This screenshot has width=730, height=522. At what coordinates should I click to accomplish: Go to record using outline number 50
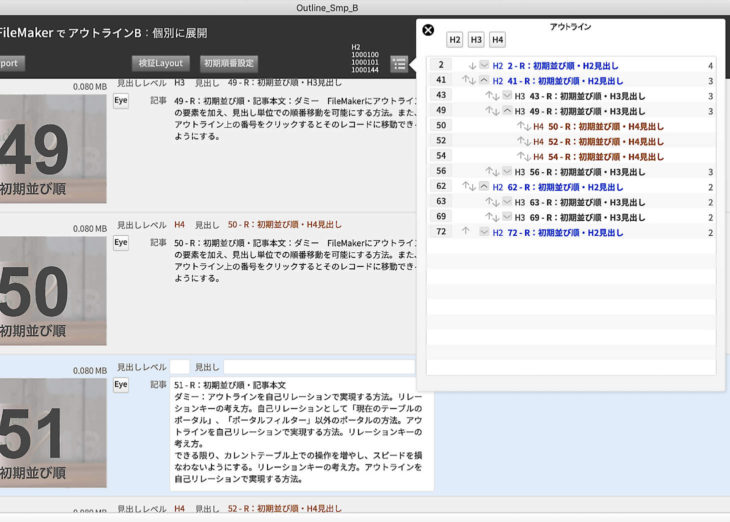(x=441, y=125)
